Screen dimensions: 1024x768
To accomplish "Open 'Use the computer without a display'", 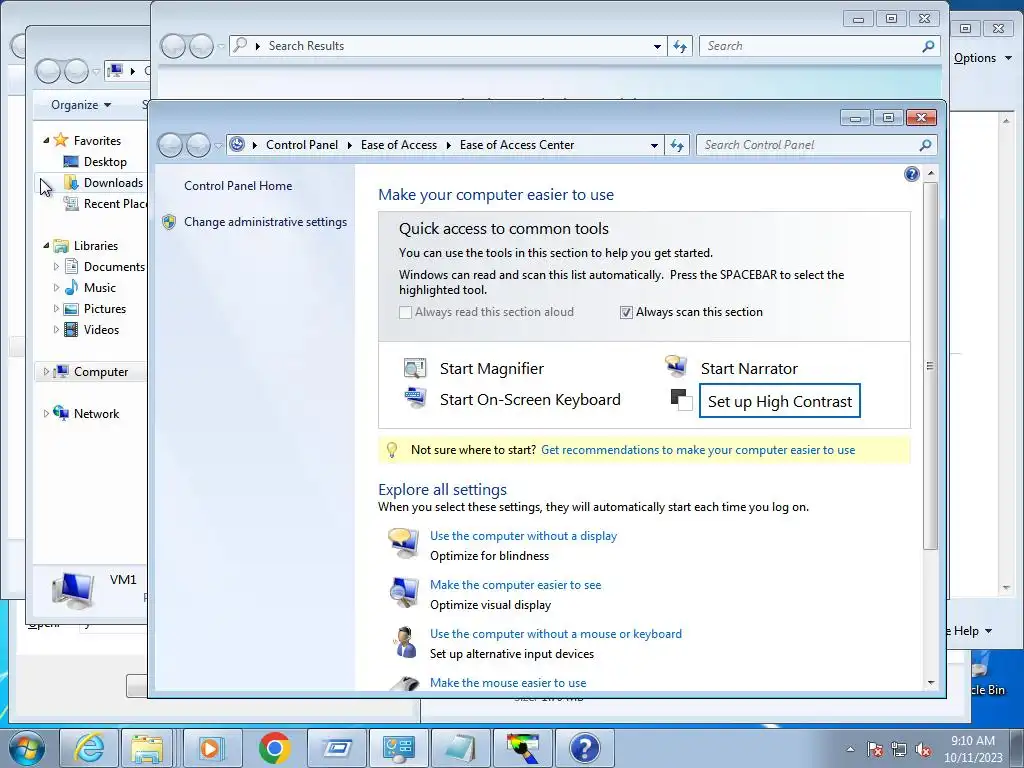I will (523, 536).
